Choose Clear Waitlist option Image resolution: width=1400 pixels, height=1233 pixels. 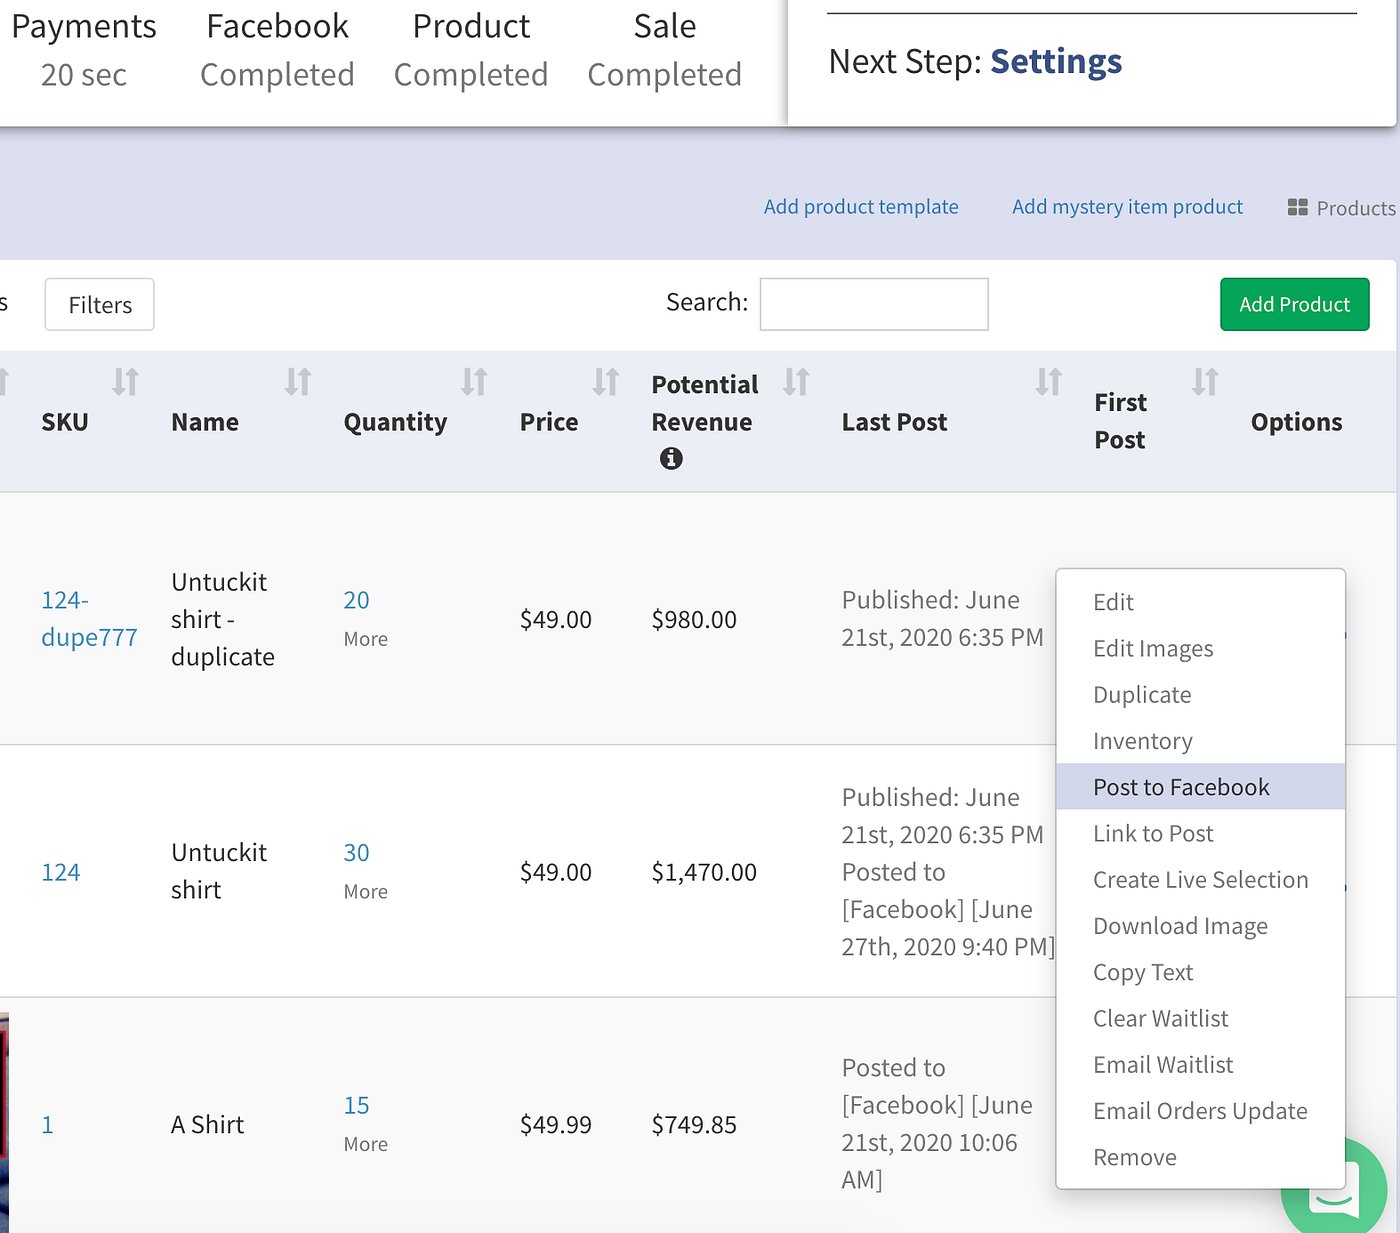click(x=1201, y=1018)
